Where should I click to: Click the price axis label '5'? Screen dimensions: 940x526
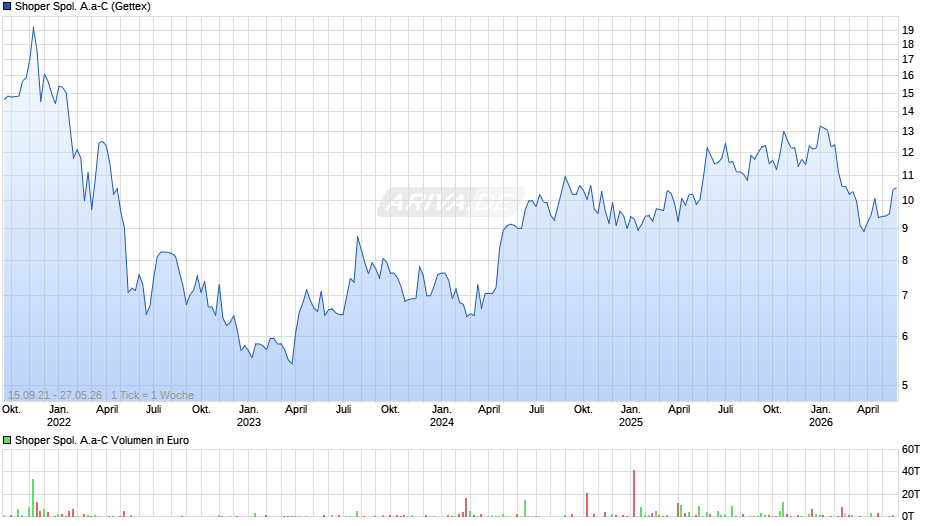click(x=905, y=386)
